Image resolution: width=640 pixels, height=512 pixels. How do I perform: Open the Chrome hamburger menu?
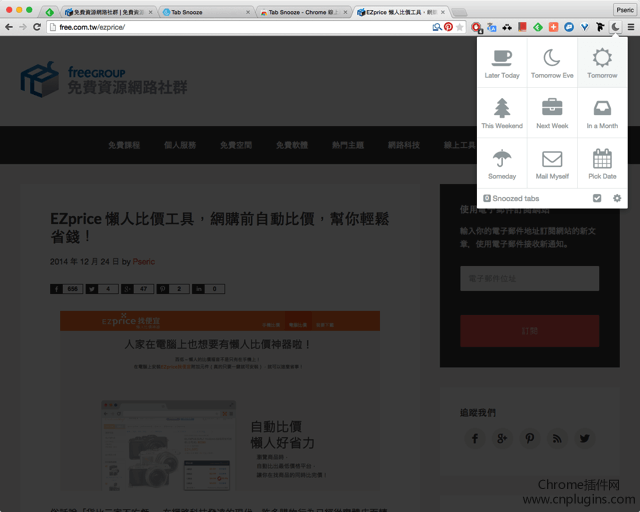[631, 27]
